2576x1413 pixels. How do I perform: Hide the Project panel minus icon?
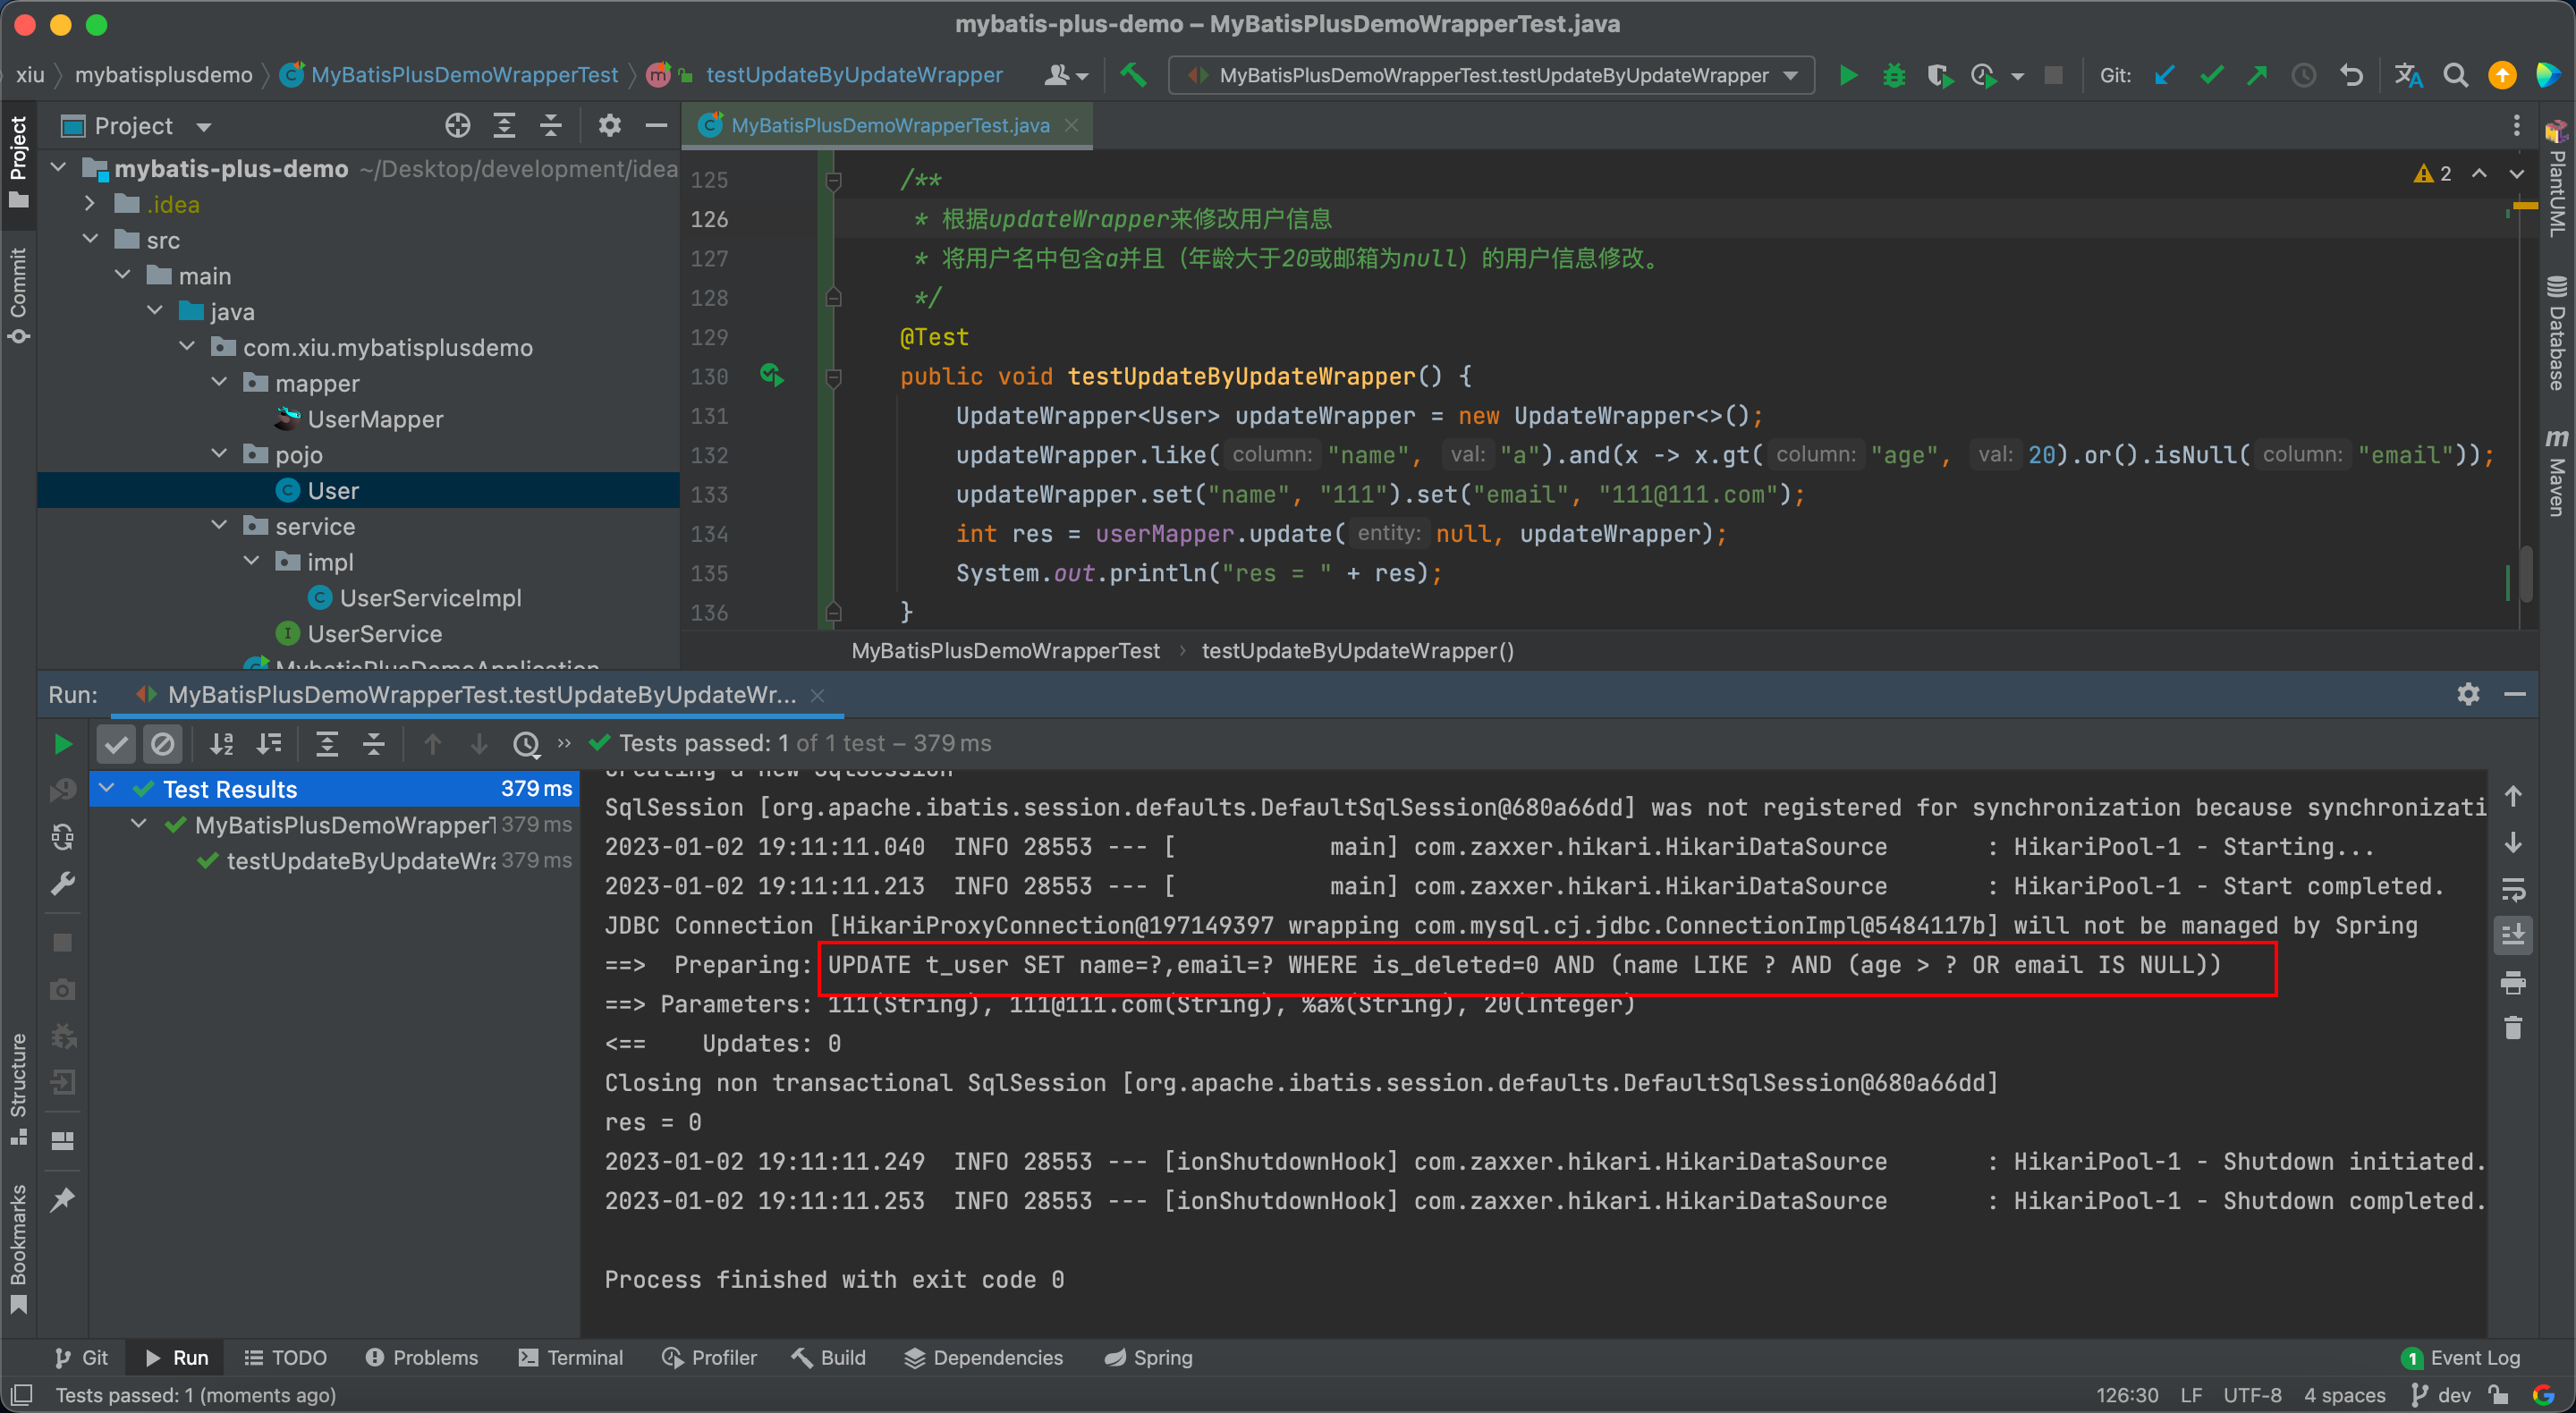pyautogui.click(x=656, y=125)
